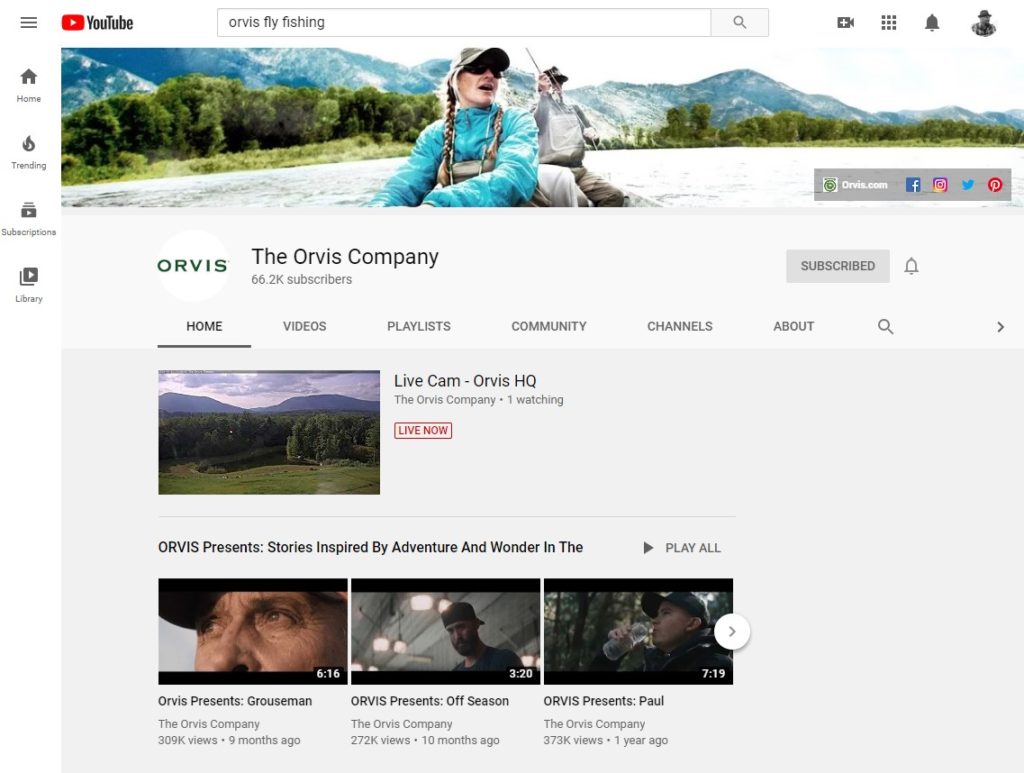Show more tabs with the right chevron
This screenshot has width=1024, height=773.
point(1000,326)
